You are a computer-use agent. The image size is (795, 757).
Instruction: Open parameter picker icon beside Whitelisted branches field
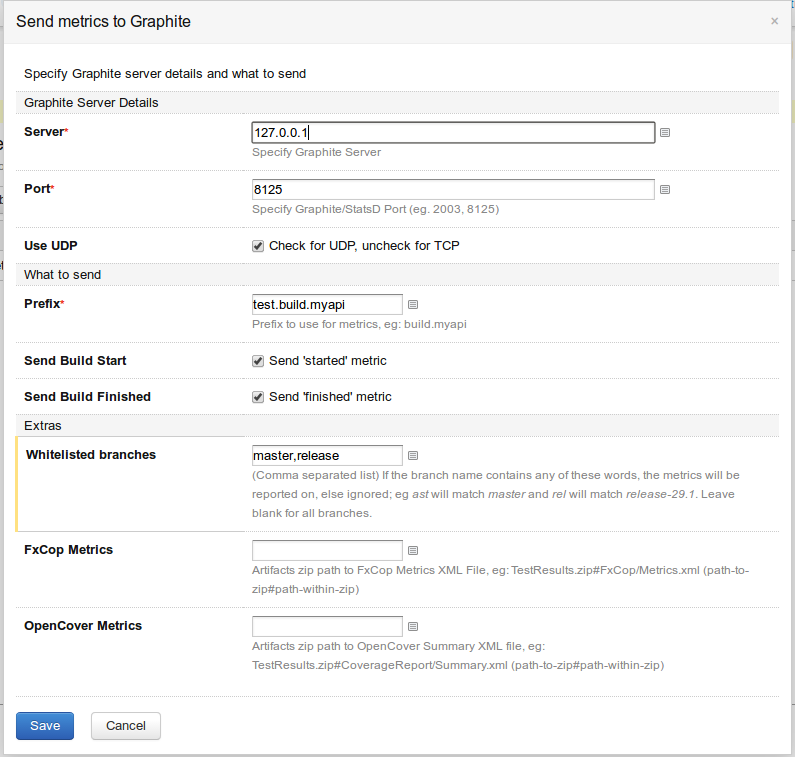413,455
